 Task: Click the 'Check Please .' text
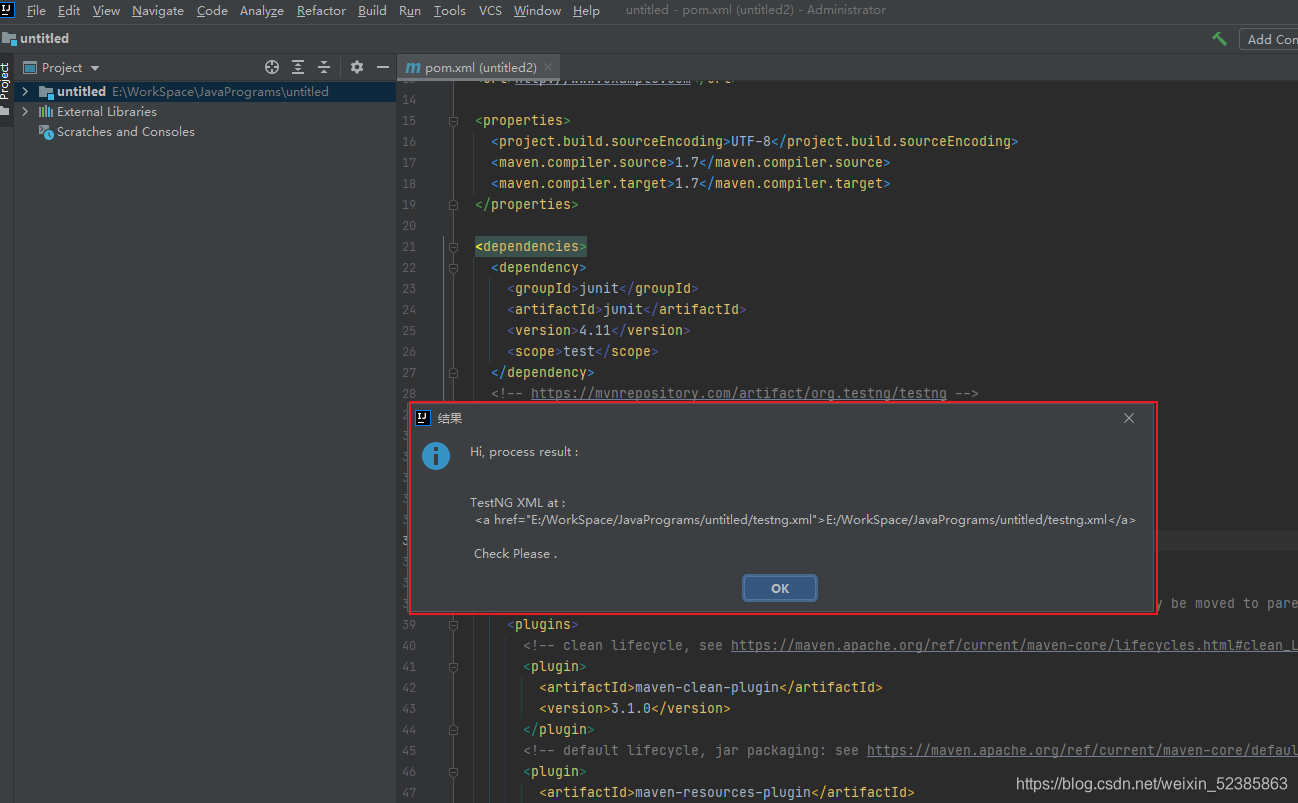tap(515, 553)
